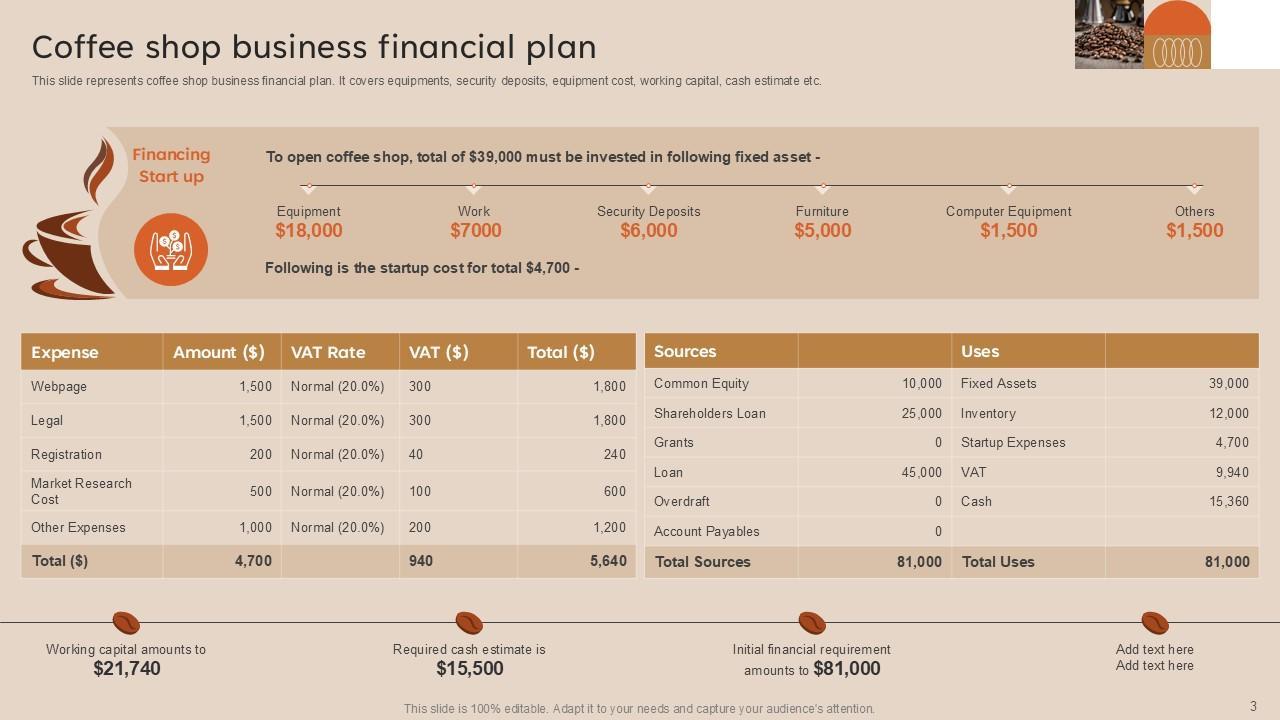1280x720 pixels.
Task: Click the orange circle logo graphic
Action: (1177, 34)
